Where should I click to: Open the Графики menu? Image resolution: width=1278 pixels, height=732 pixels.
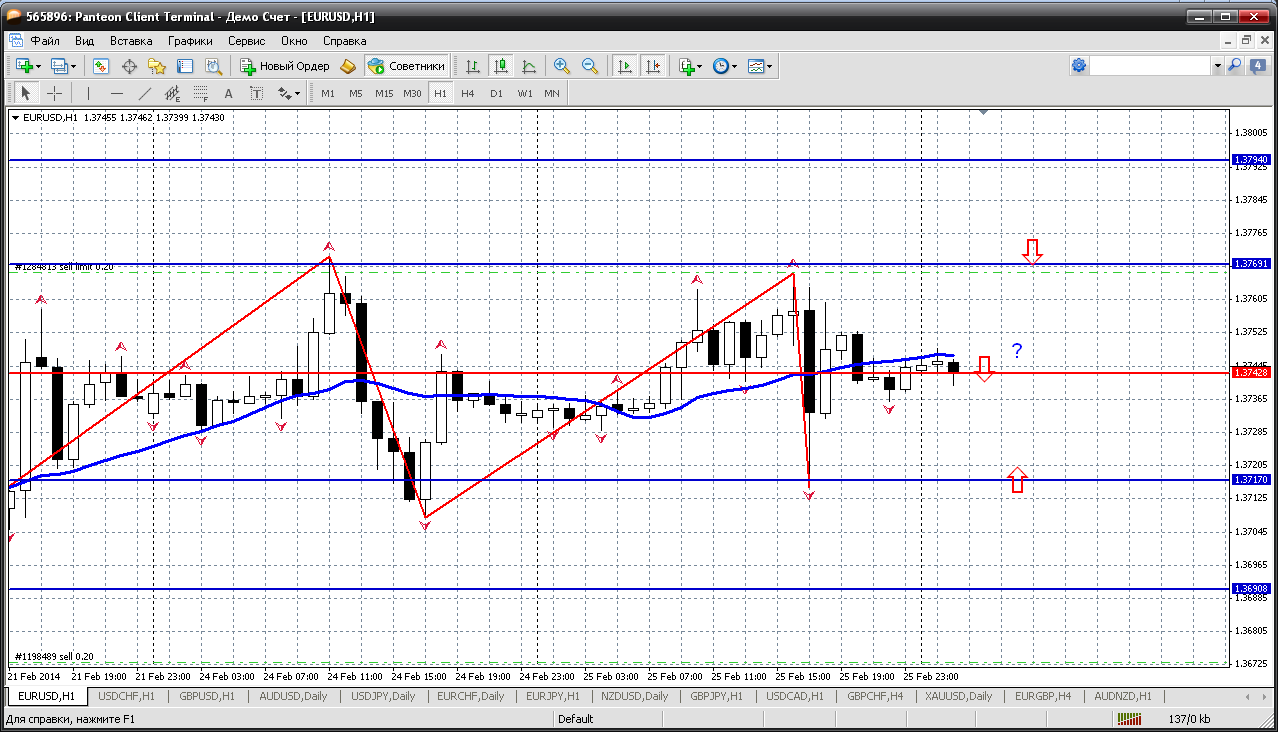tap(191, 41)
